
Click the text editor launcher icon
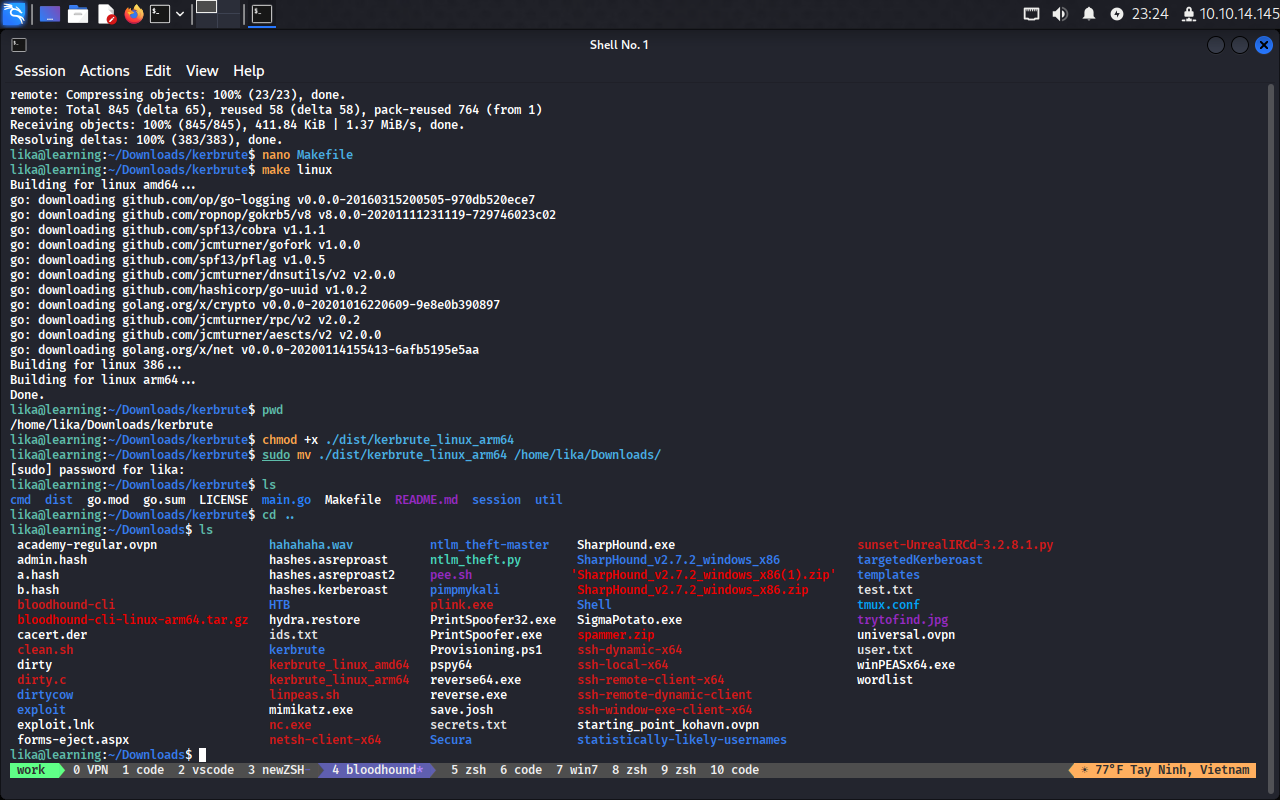pos(106,14)
